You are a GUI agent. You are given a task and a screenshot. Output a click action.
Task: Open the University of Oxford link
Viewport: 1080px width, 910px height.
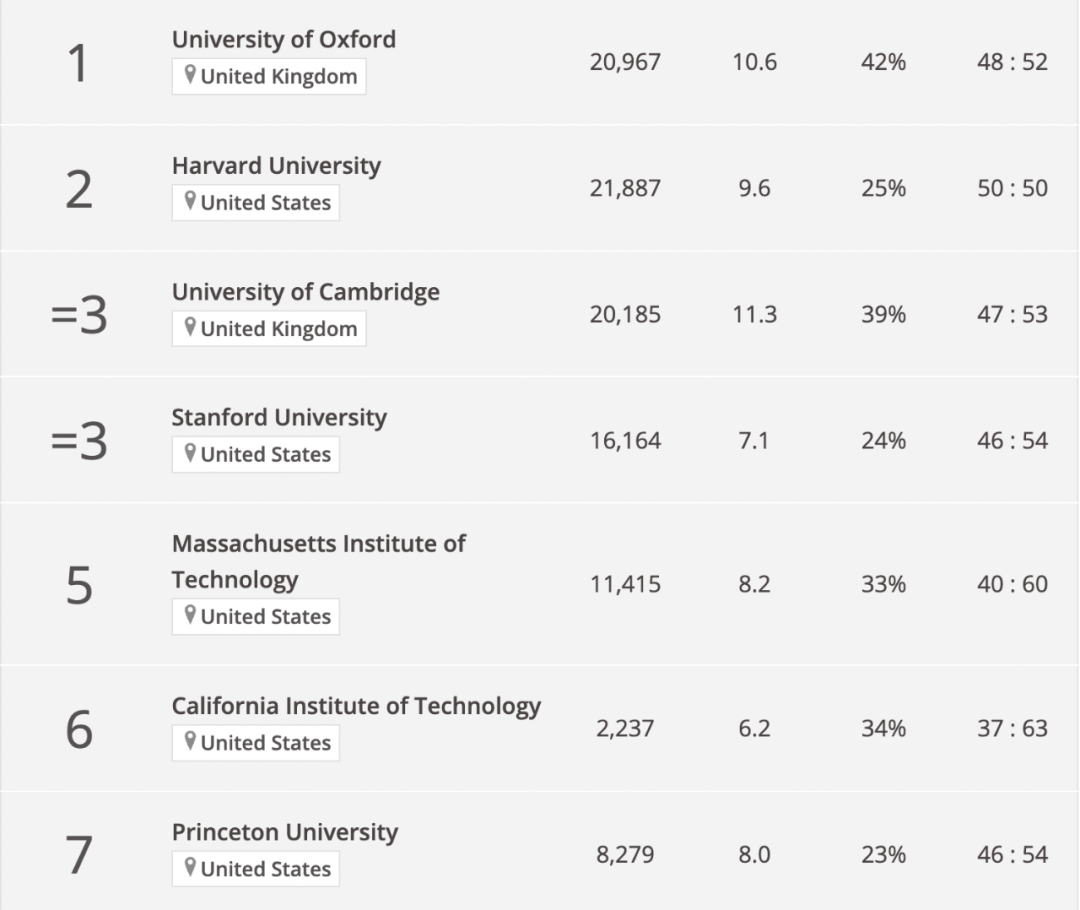coord(284,40)
